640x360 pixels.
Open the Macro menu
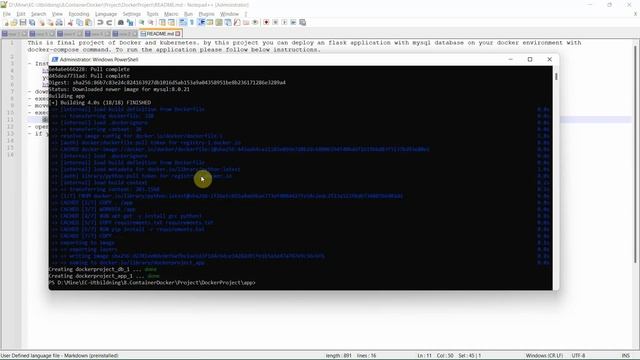[171, 14]
